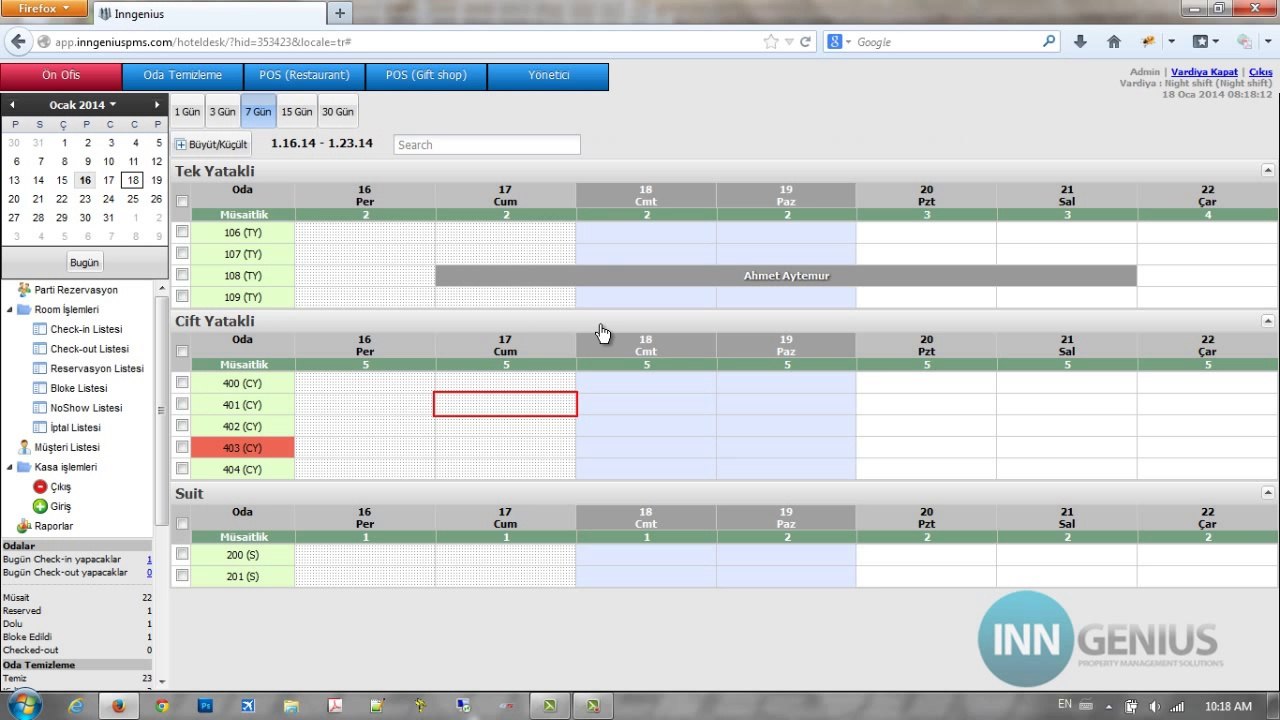The image size is (1280, 720).
Task: Launch Internet Explorer from the taskbar
Action: [x=76, y=706]
